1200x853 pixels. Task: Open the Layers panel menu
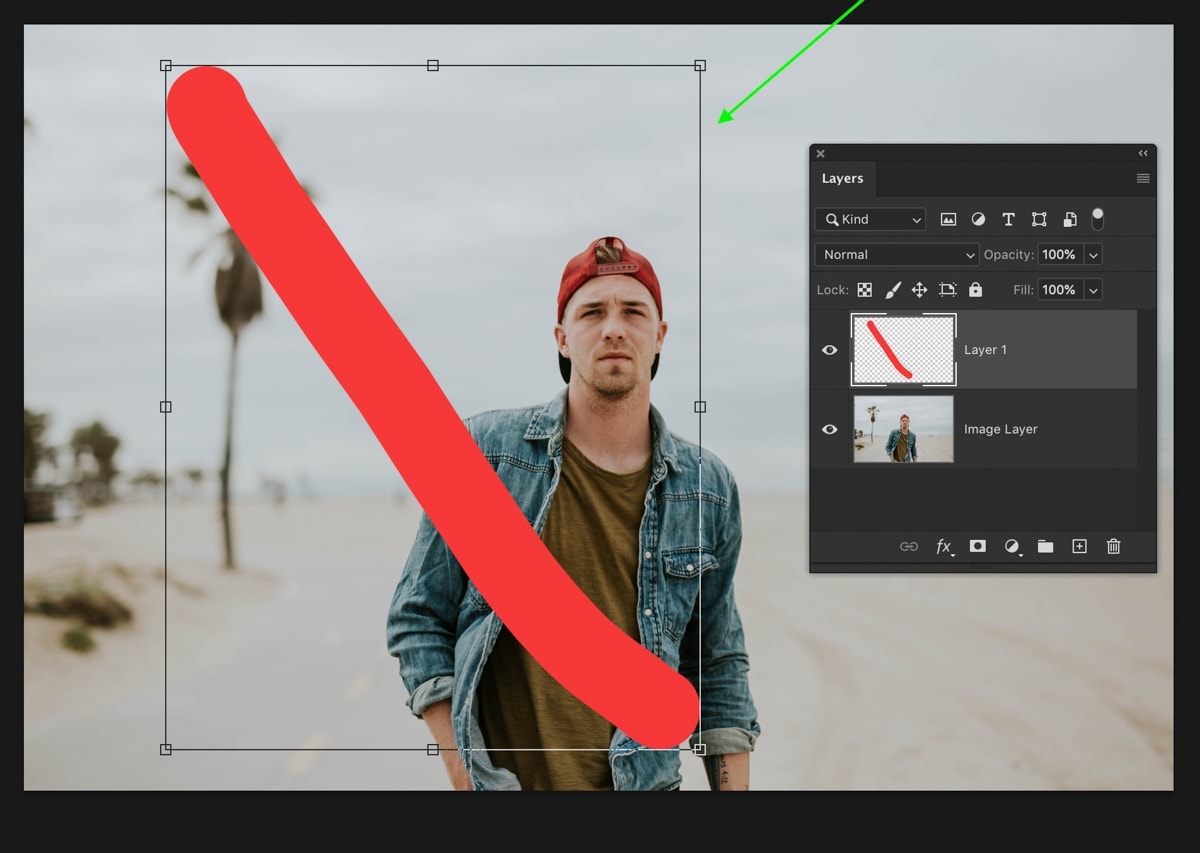1143,178
